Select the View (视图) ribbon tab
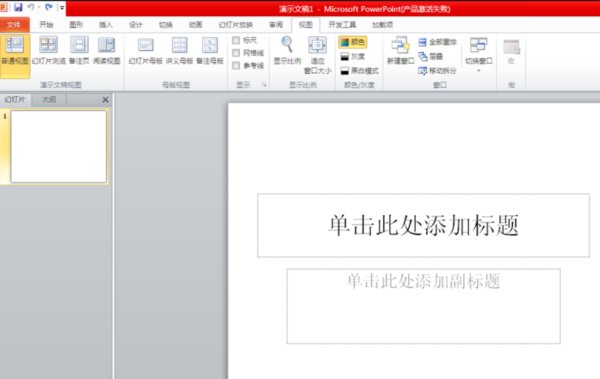600x379 pixels. click(x=306, y=25)
